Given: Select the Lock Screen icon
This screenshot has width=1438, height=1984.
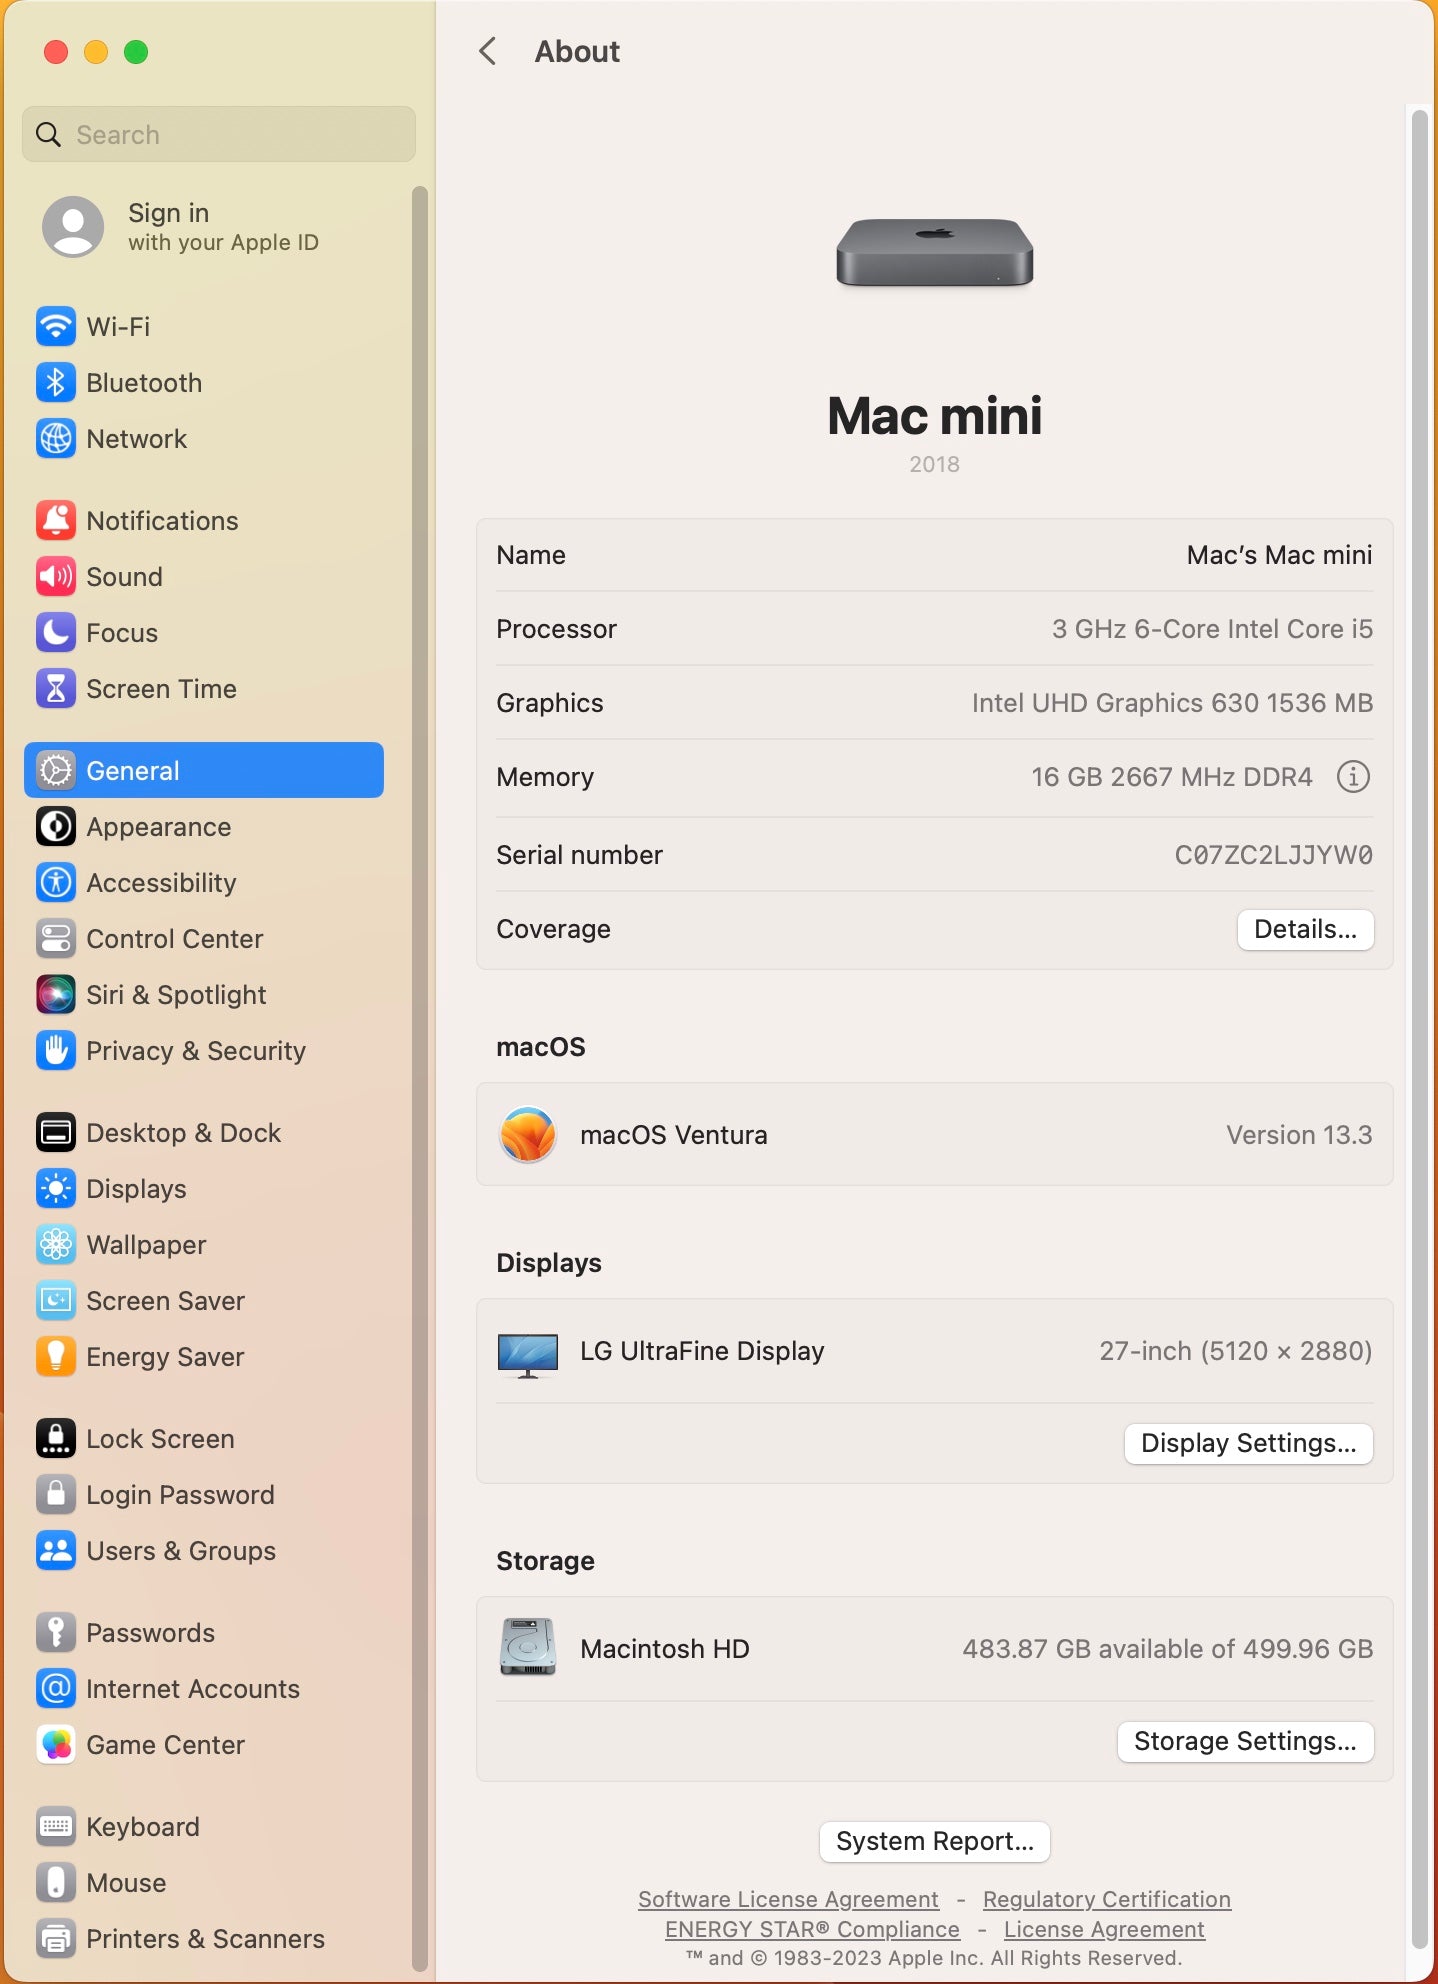Looking at the screenshot, I should (x=56, y=1439).
